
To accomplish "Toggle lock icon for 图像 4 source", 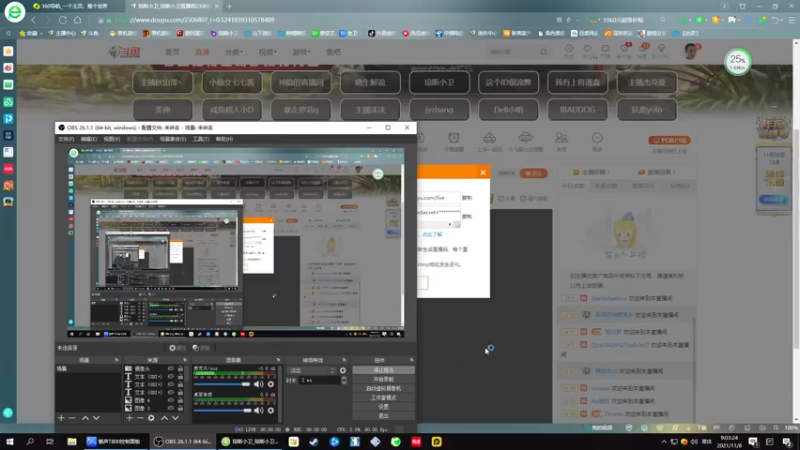I will [x=180, y=400].
